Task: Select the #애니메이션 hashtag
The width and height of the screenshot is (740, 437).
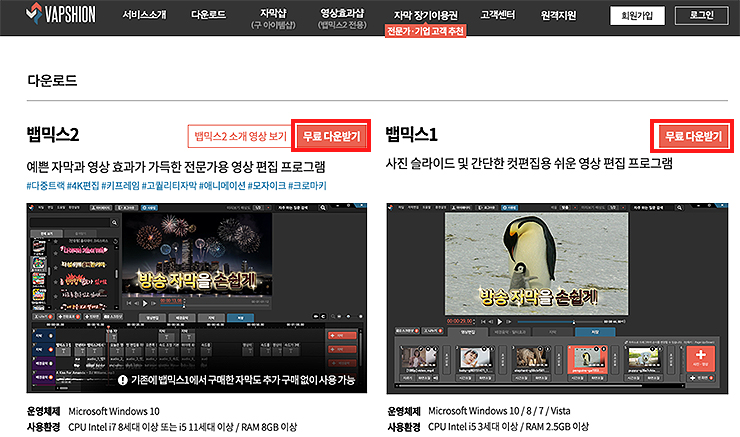Action: tap(222, 186)
